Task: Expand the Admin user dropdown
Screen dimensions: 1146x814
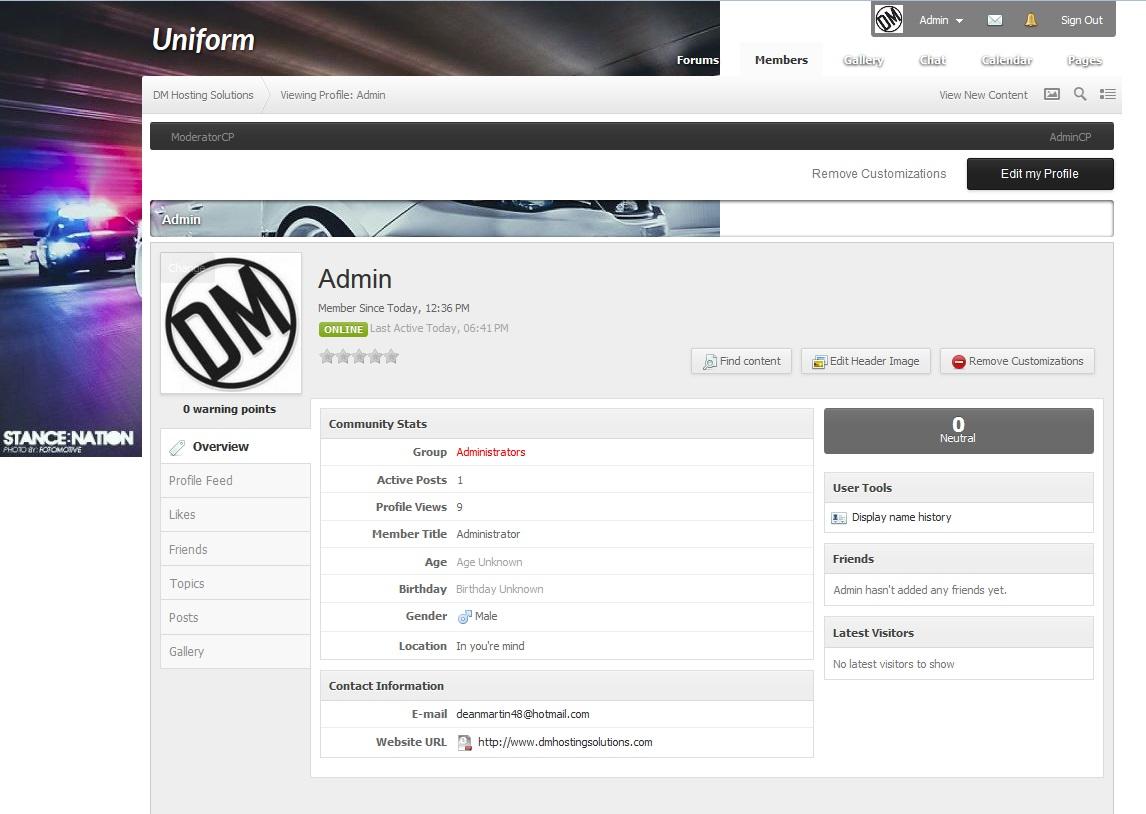Action: (x=941, y=20)
